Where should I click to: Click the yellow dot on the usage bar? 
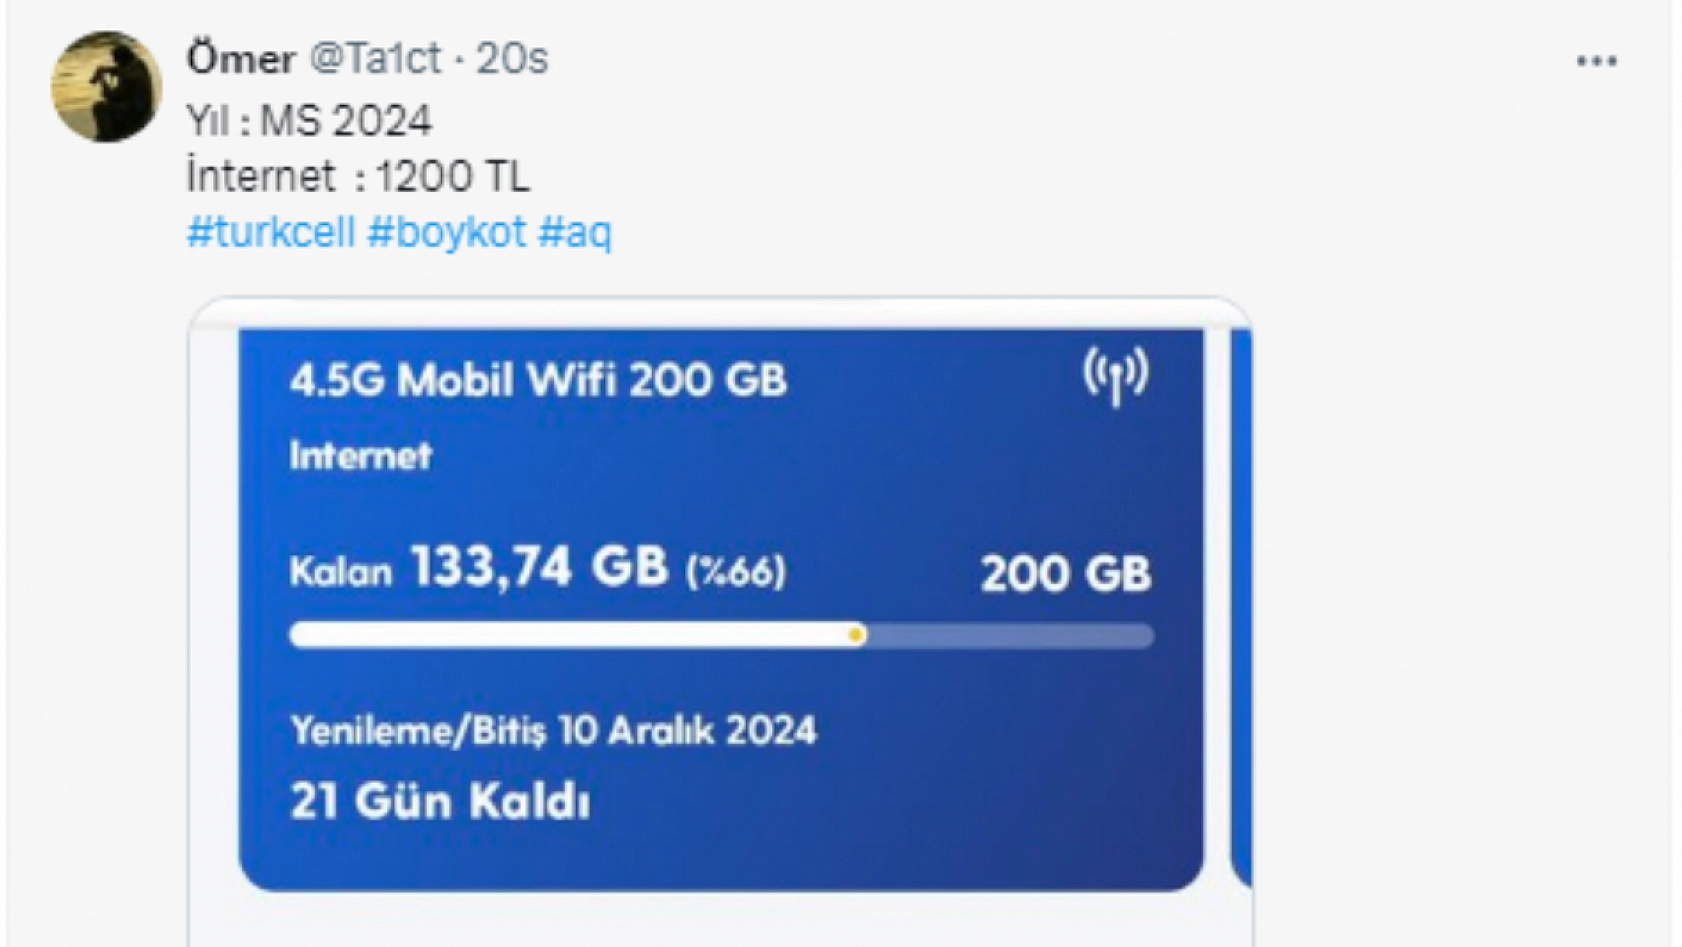click(856, 635)
